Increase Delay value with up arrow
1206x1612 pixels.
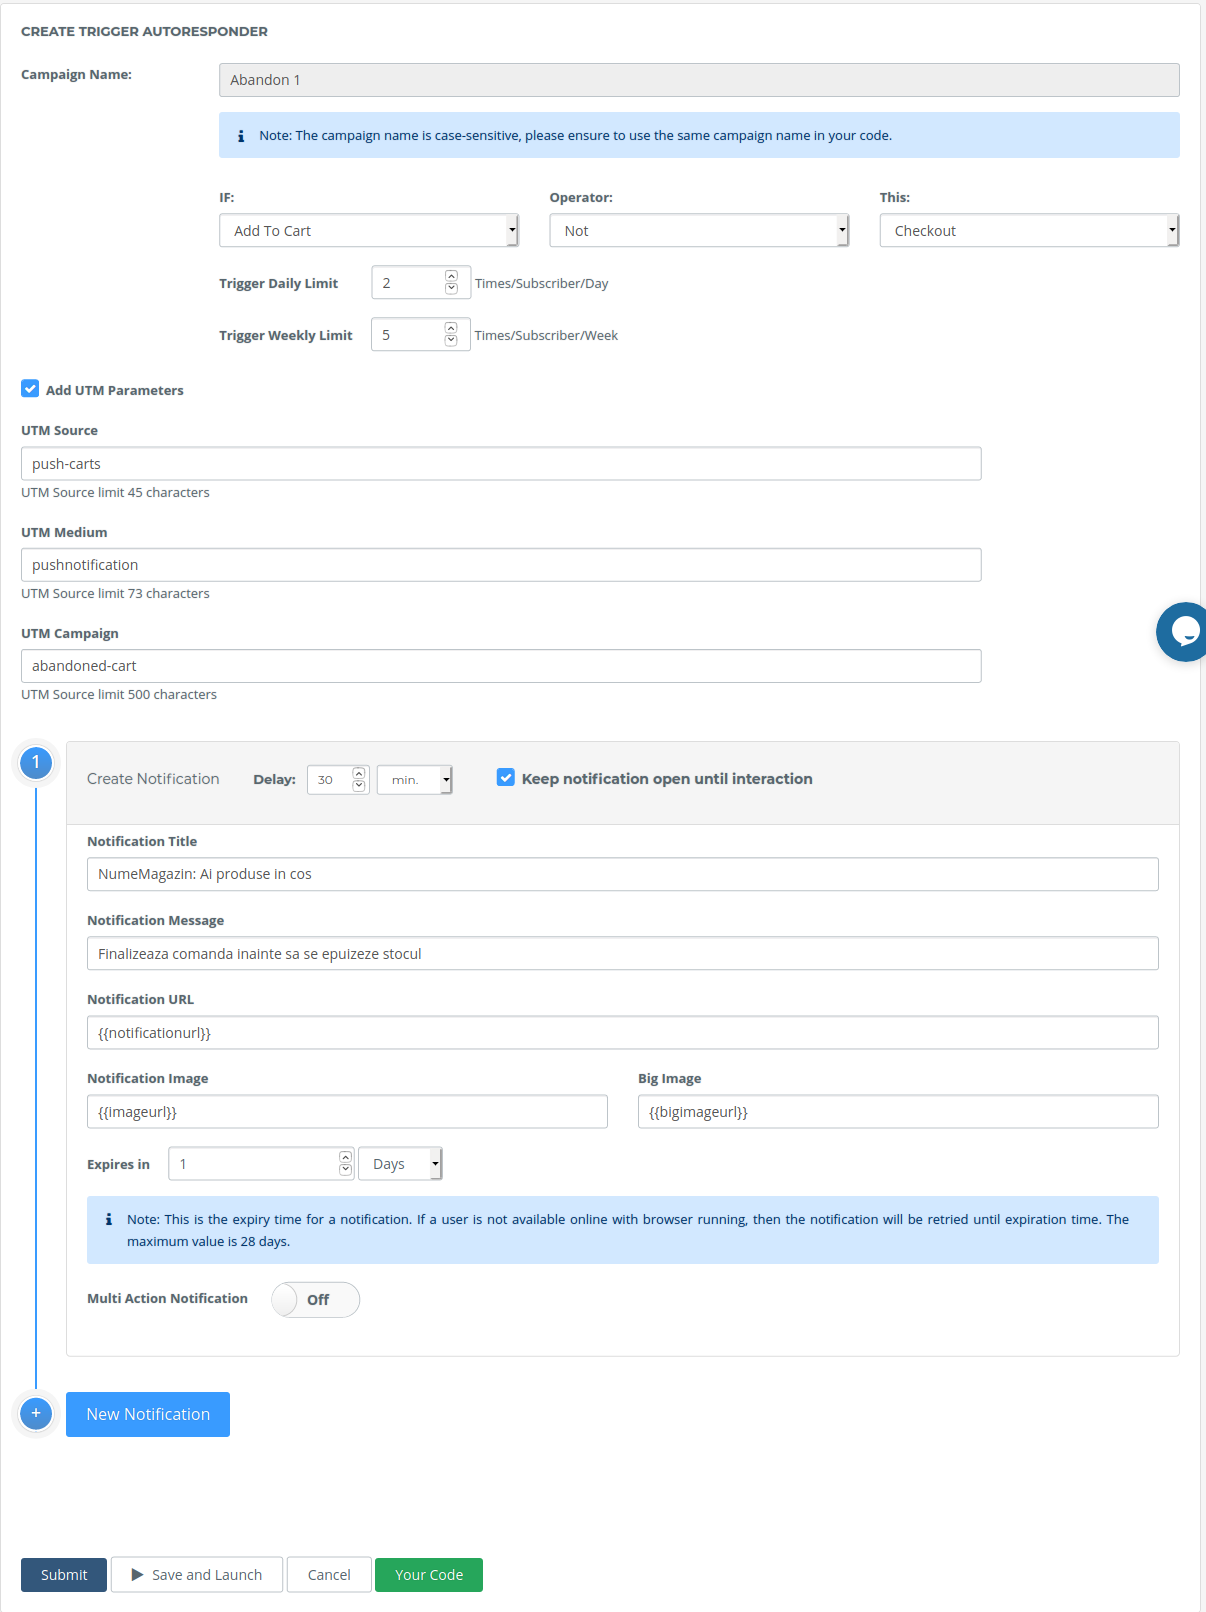point(359,773)
